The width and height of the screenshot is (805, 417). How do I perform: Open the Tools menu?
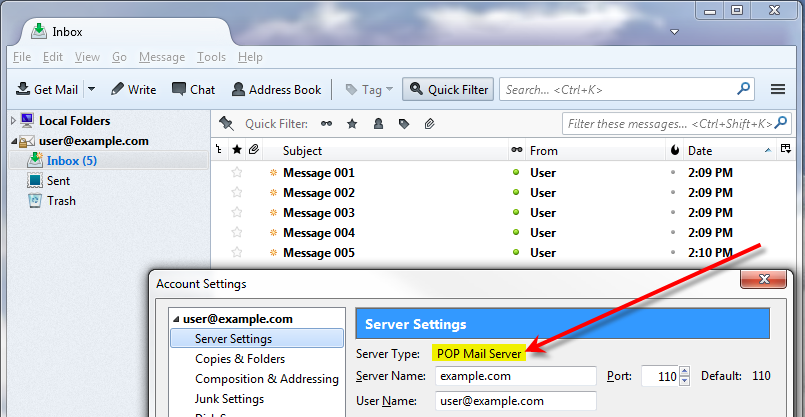point(211,57)
